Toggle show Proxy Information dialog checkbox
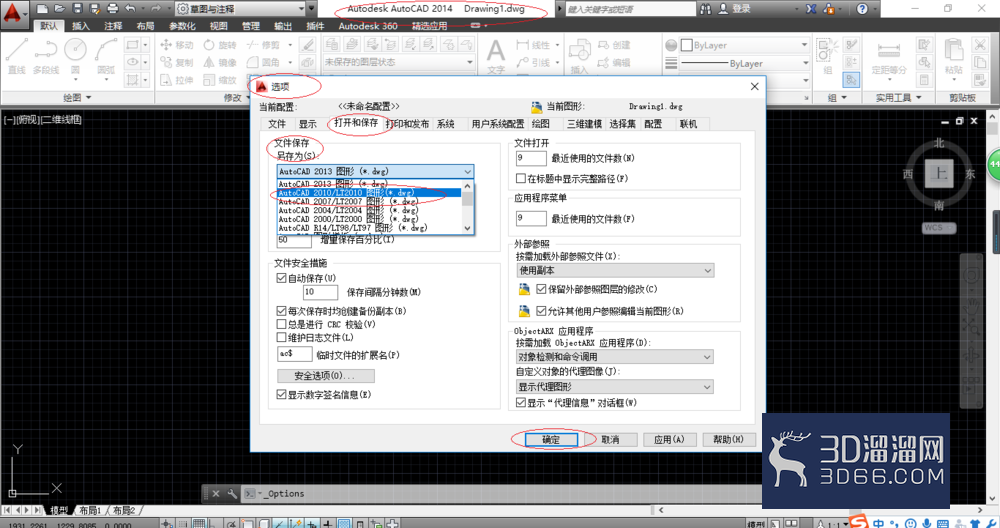Image resolution: width=1000 pixels, height=528 pixels. (521, 403)
